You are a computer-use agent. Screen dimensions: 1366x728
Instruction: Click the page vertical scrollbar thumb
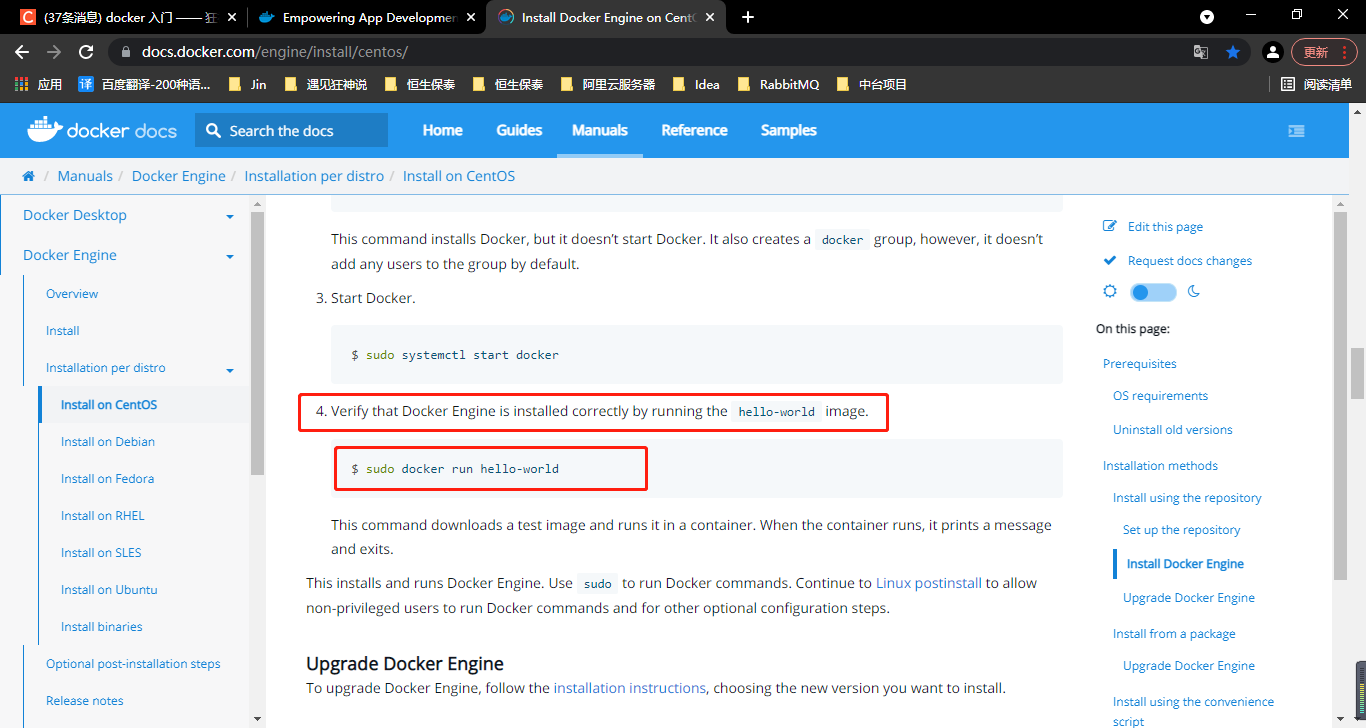[x=1356, y=373]
